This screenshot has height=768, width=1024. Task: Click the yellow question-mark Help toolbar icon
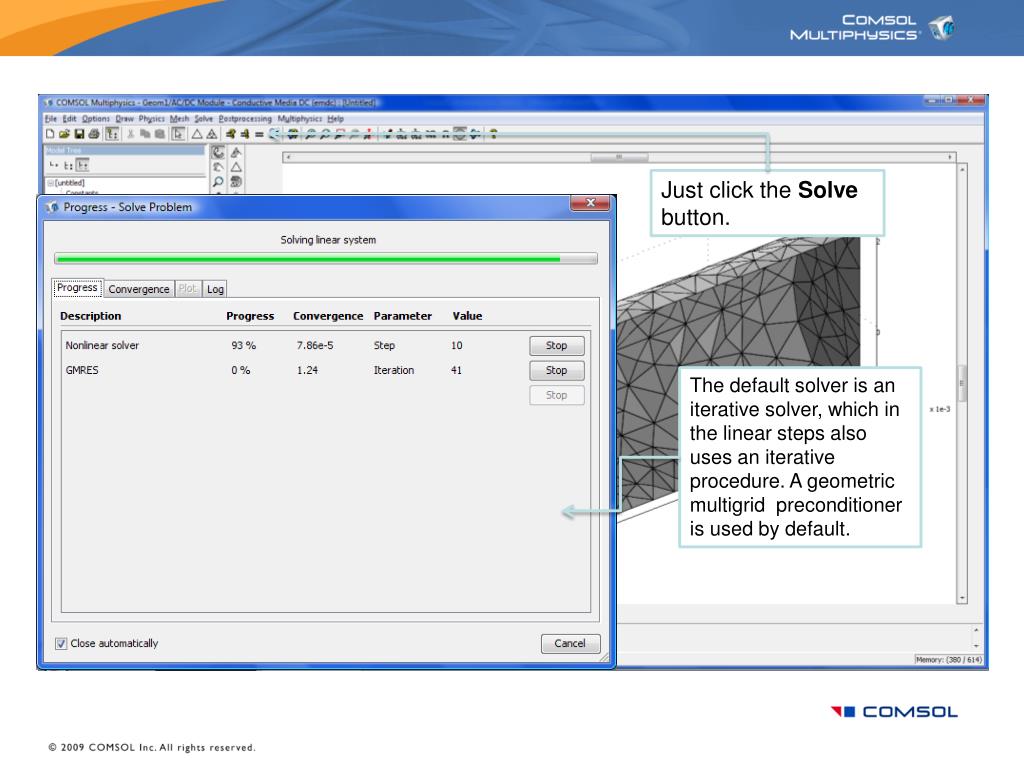tap(494, 135)
